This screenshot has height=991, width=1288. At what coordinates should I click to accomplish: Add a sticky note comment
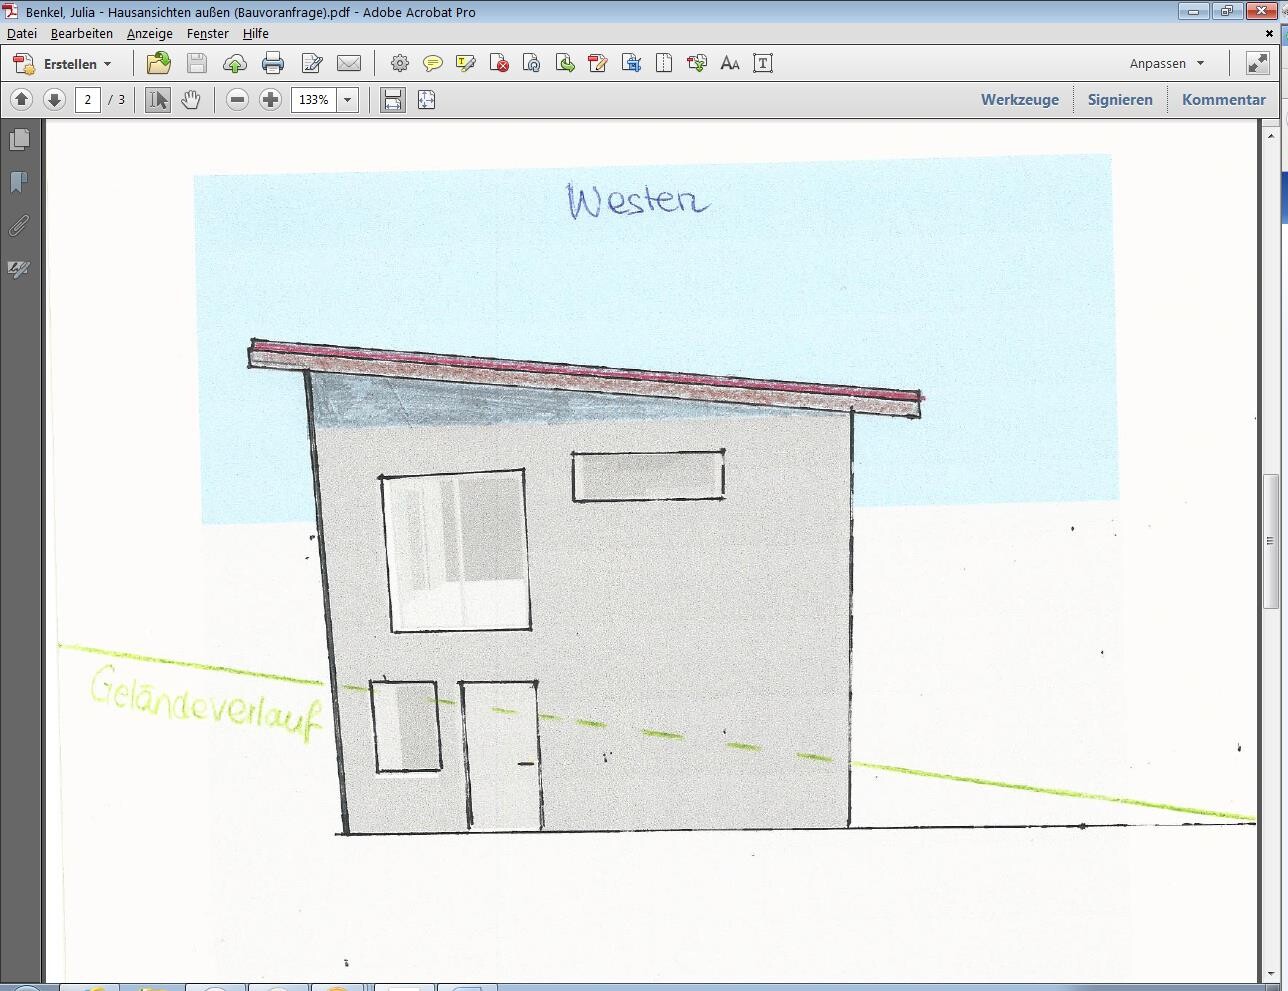432,64
